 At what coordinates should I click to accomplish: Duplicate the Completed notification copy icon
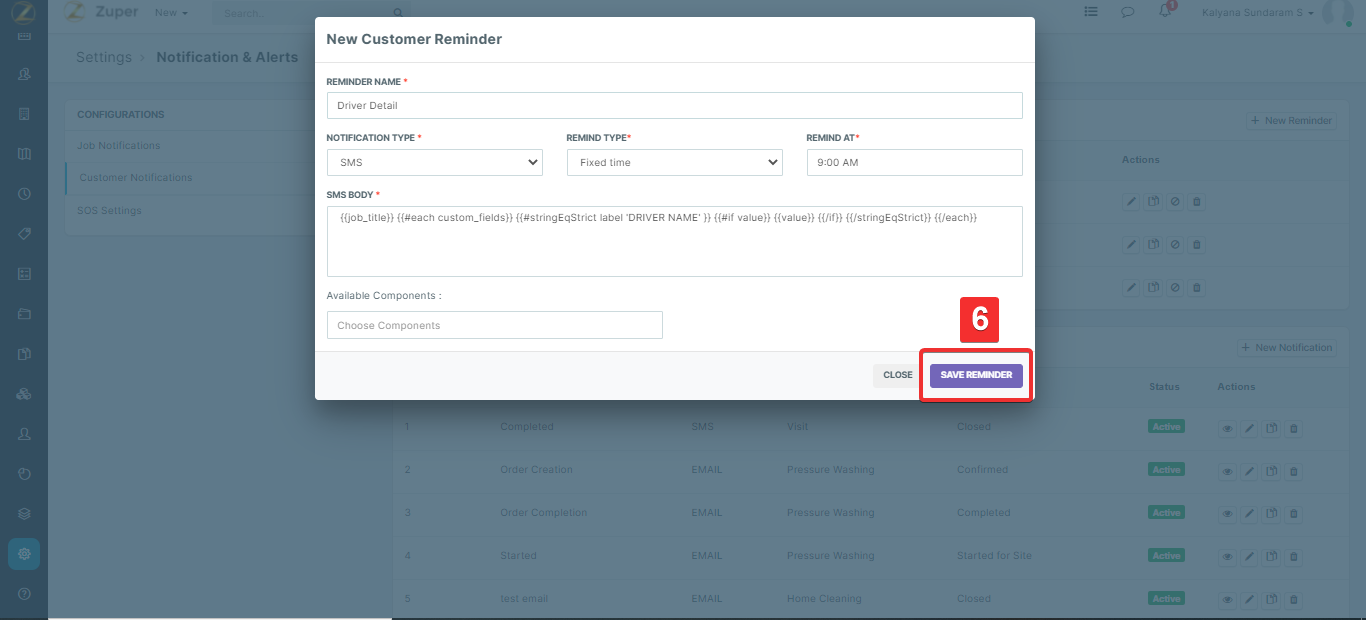click(x=1271, y=429)
